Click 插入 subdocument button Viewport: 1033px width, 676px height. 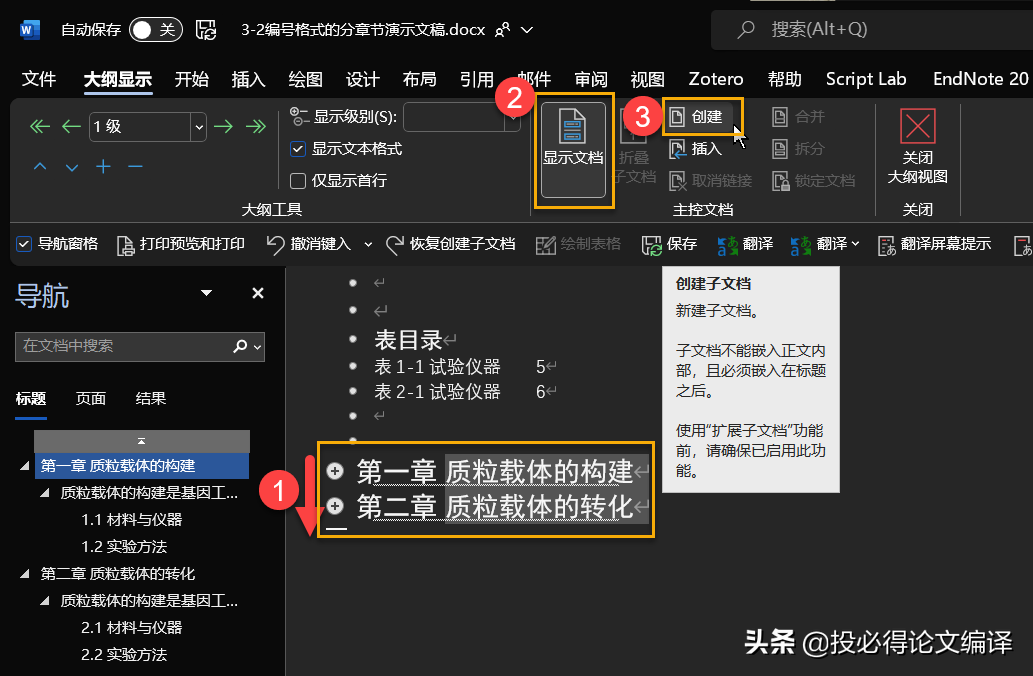696,149
